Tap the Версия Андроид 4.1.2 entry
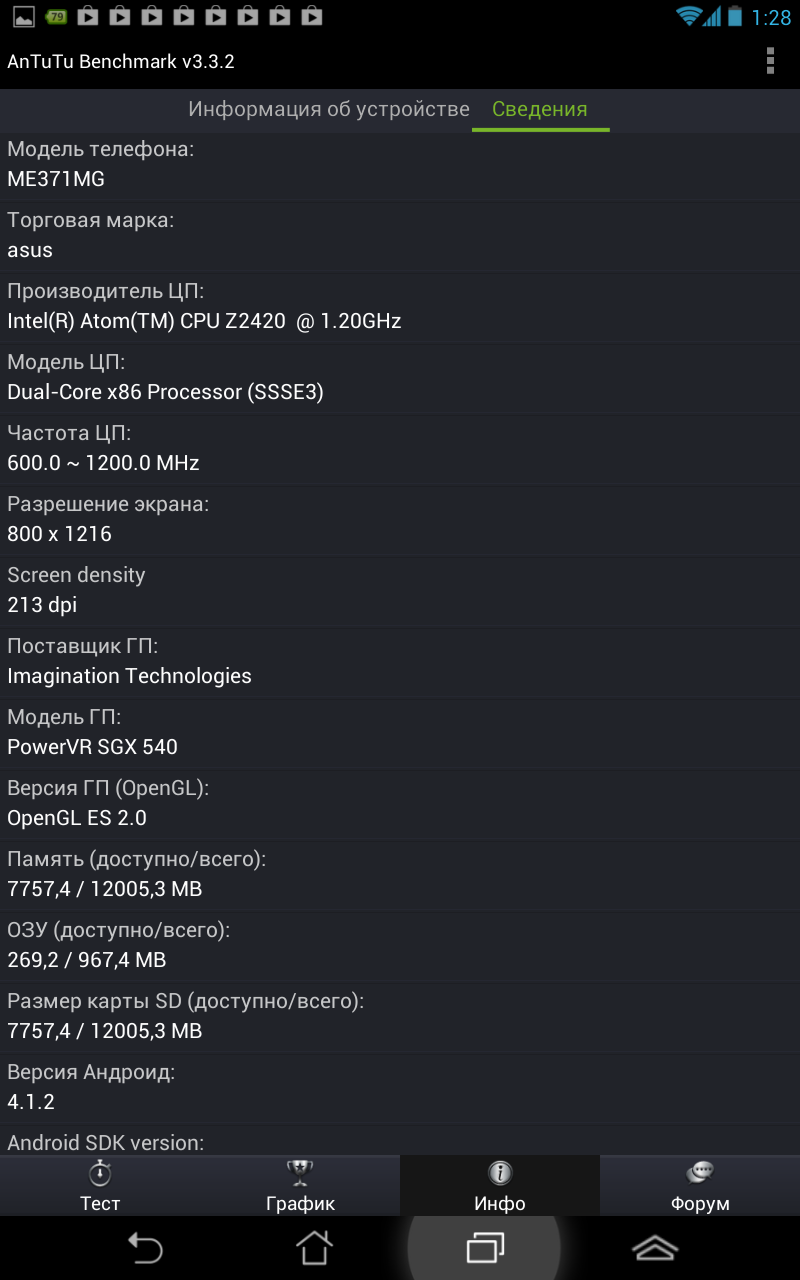This screenshot has height=1280, width=800. (x=400, y=1088)
